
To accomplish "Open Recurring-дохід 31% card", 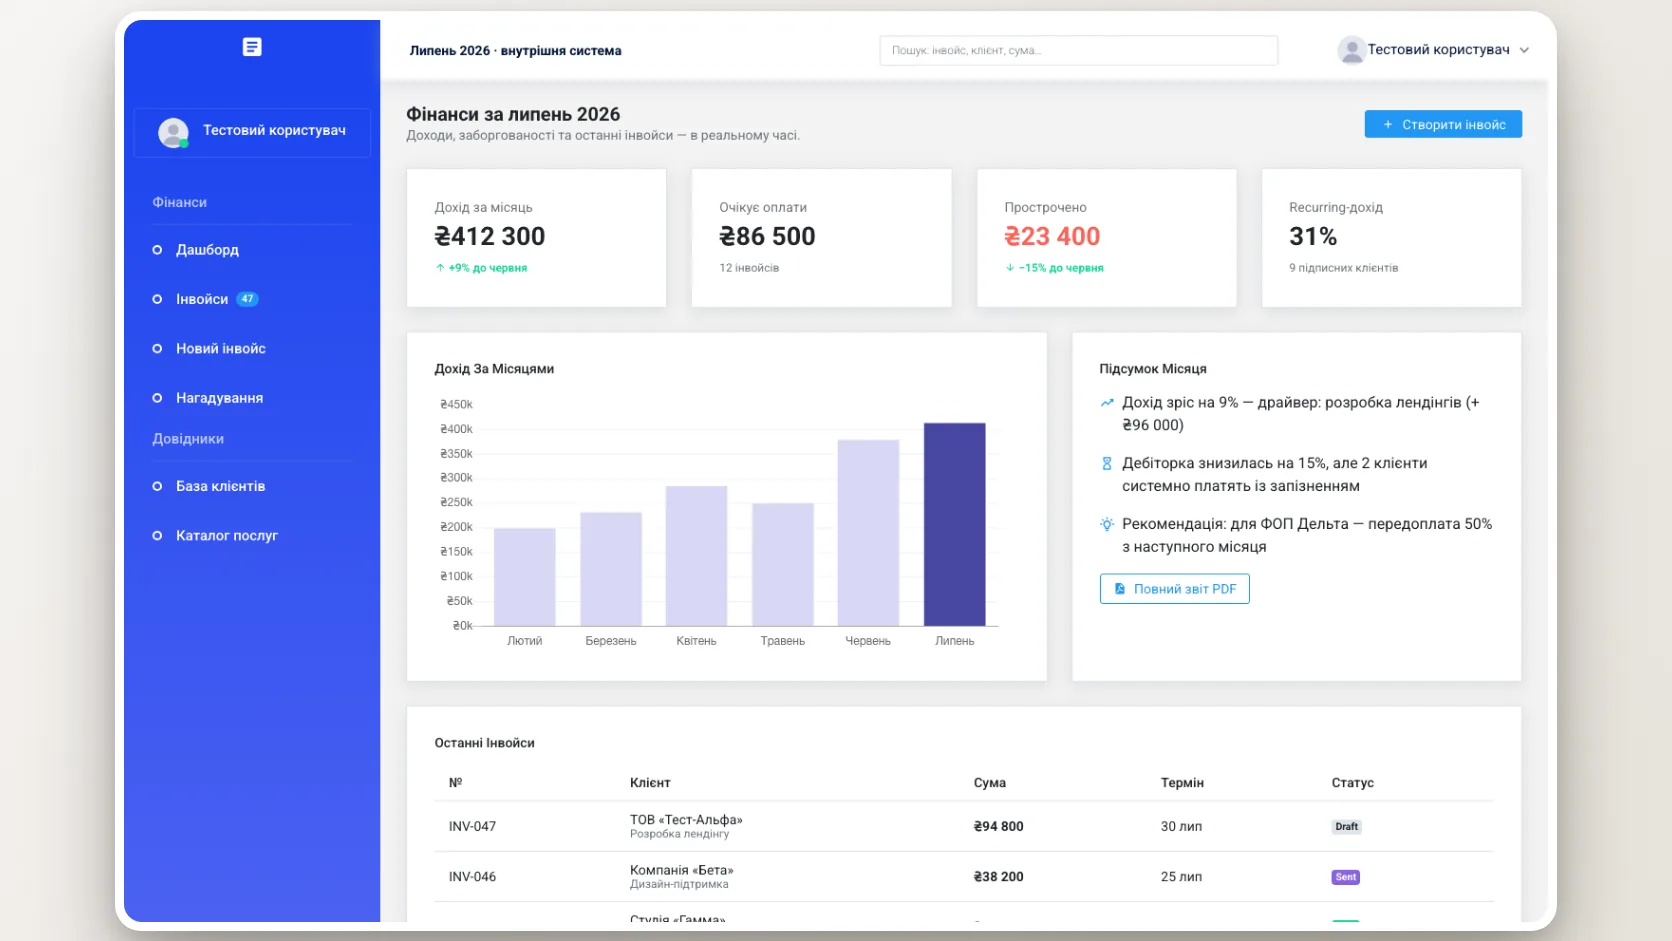I will point(1391,238).
